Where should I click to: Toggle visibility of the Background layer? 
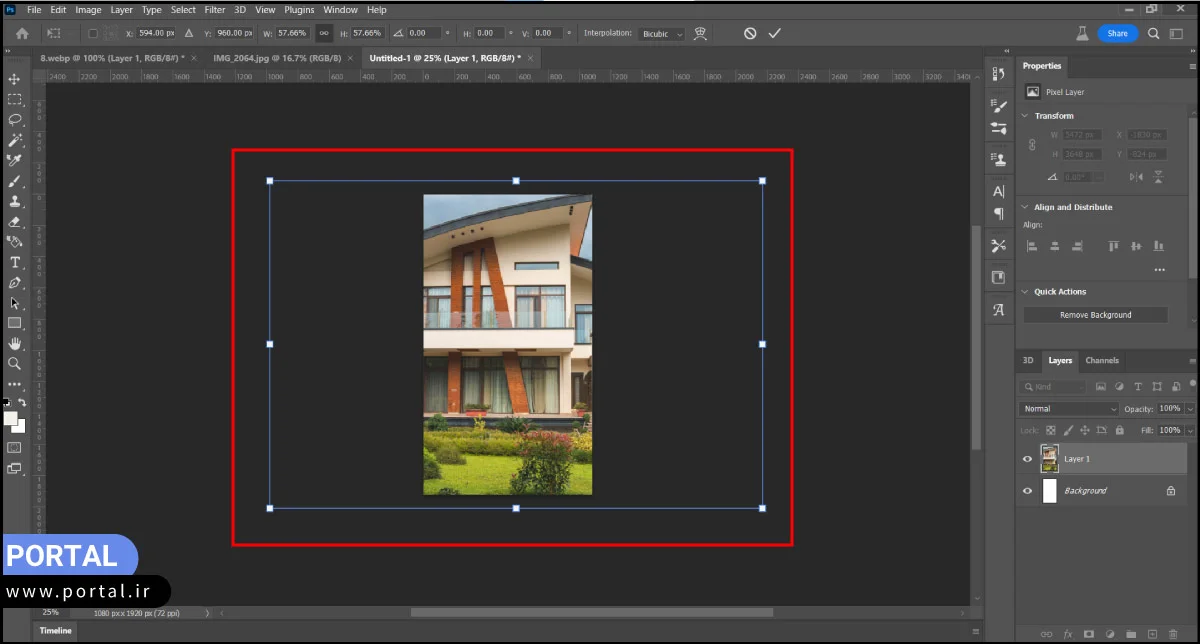(x=1027, y=491)
